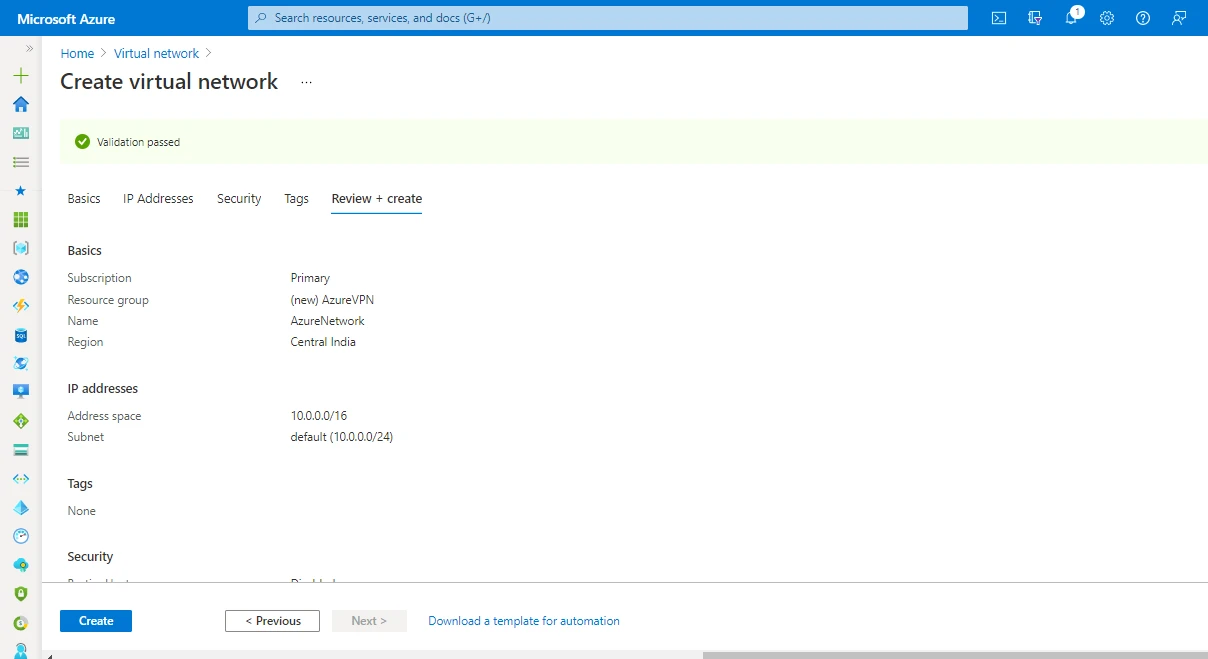Send feedback using the feedback icon

pos(1178,17)
